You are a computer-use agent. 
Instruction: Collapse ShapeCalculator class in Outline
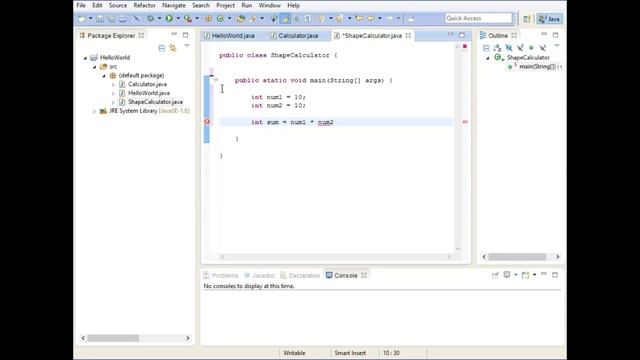pos(488,58)
